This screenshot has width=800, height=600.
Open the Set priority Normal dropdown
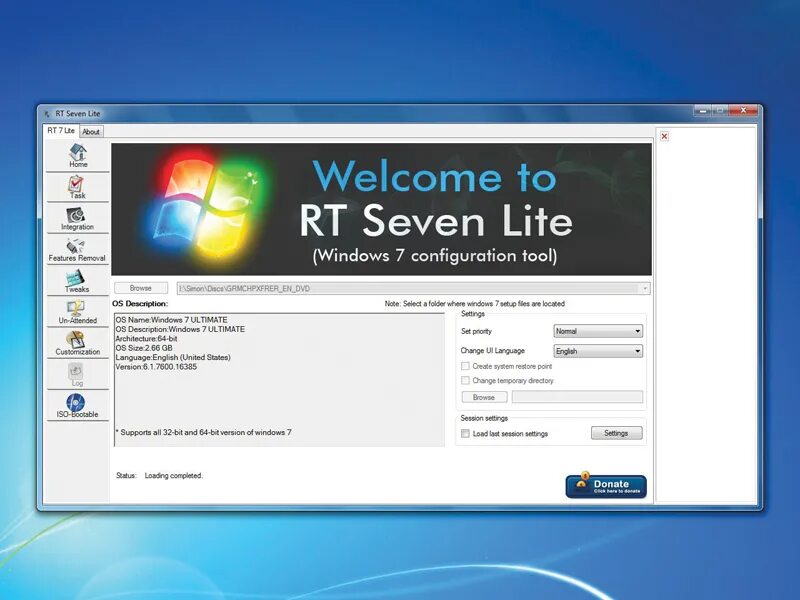click(598, 331)
